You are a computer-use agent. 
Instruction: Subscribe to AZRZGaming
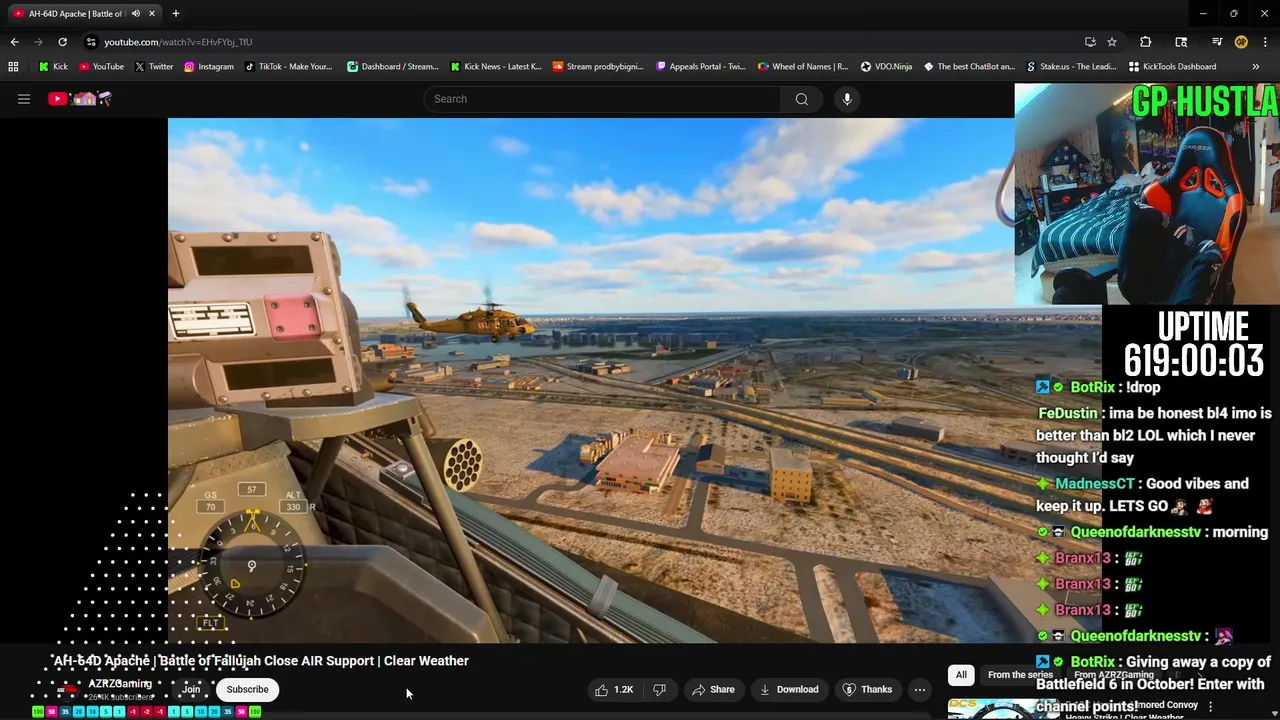coord(247,689)
